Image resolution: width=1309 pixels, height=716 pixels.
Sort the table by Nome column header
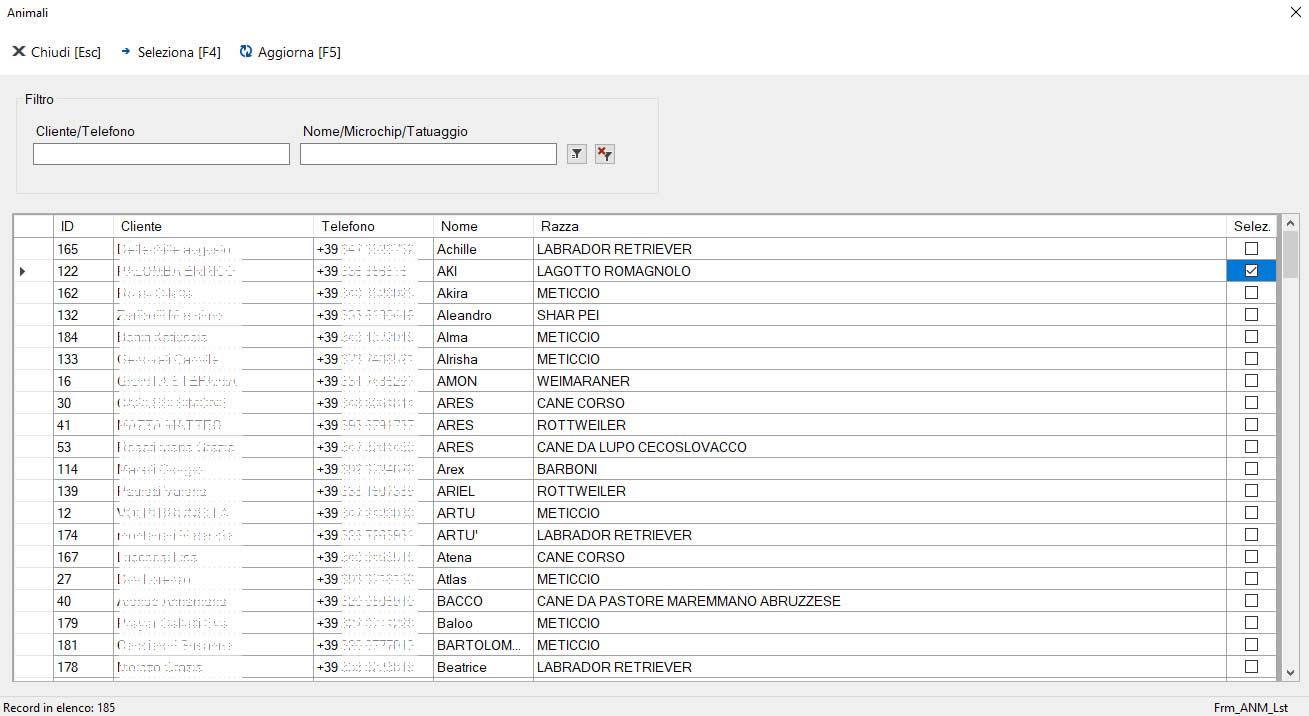pyautogui.click(x=483, y=226)
